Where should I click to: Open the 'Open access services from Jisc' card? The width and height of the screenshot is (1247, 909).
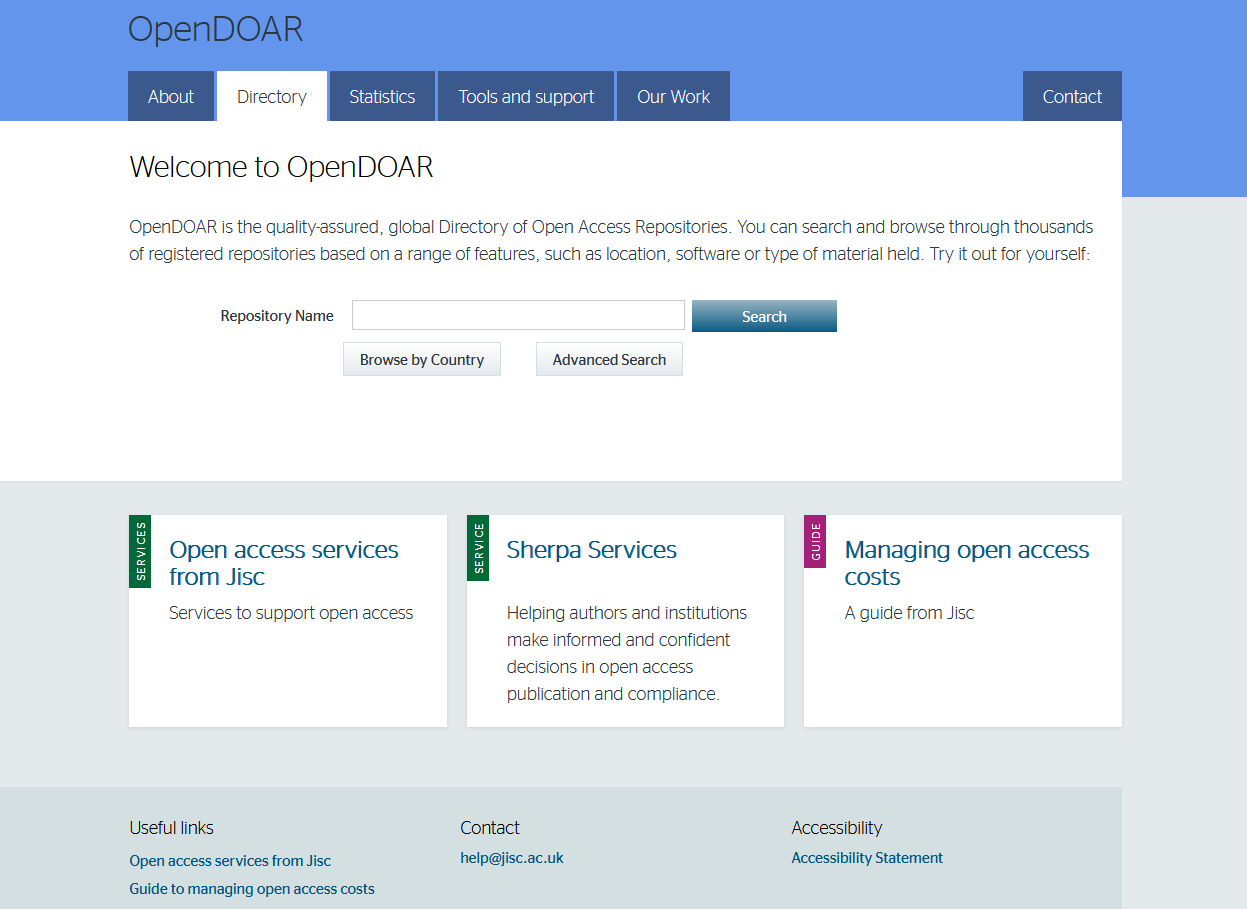[x=284, y=563]
